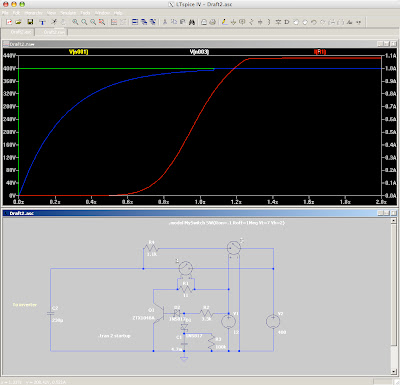
Task: Click the .model MySwitch directive text
Action: pos(227,223)
